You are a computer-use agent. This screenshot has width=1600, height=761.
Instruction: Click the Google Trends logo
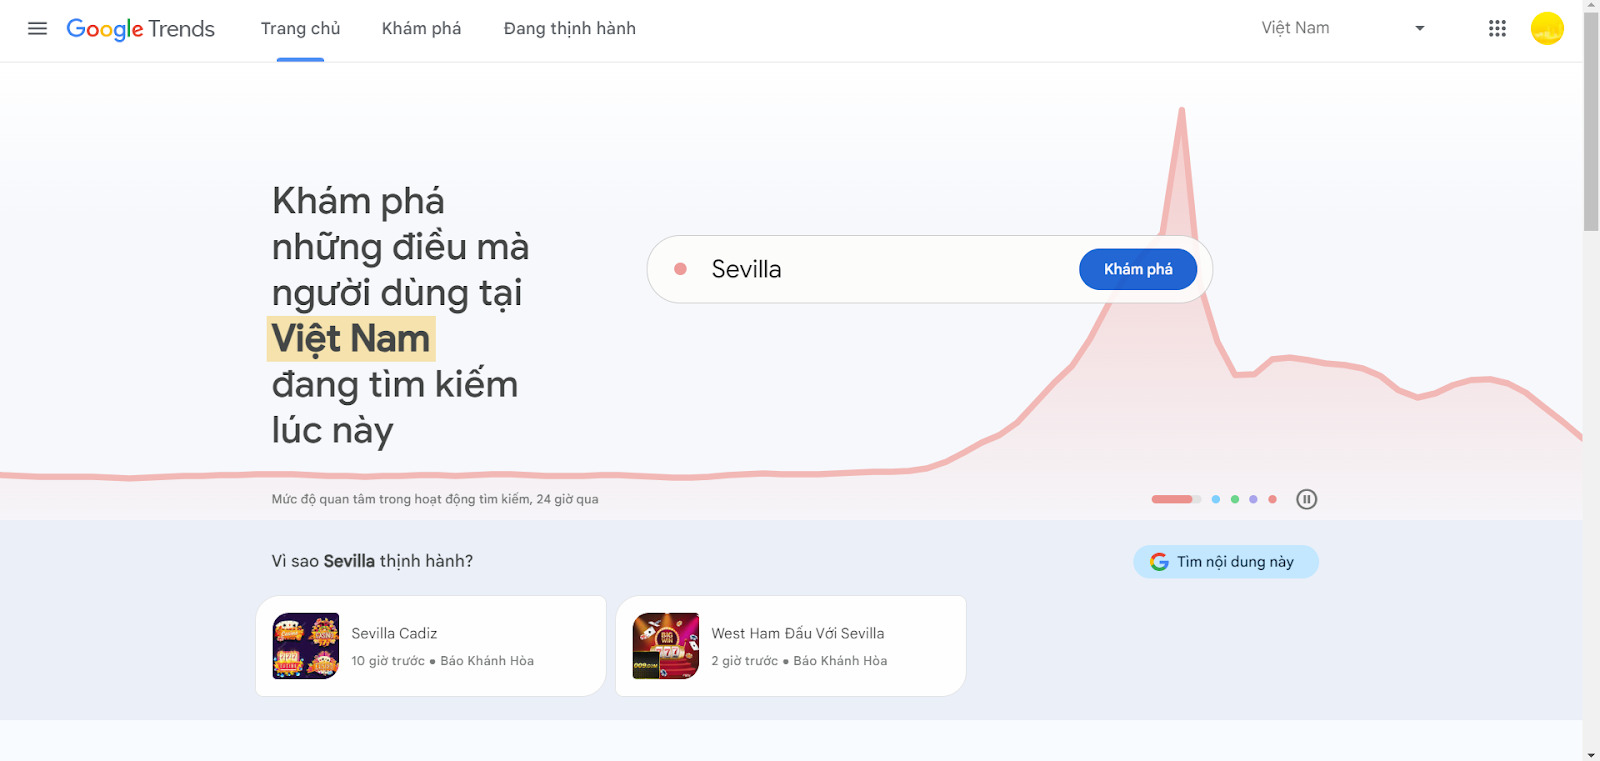tap(140, 29)
